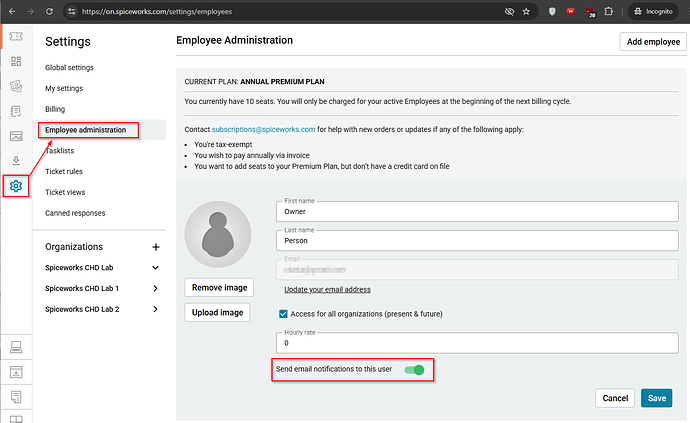Uncheck Access for all organizations checkbox

pyautogui.click(x=284, y=314)
